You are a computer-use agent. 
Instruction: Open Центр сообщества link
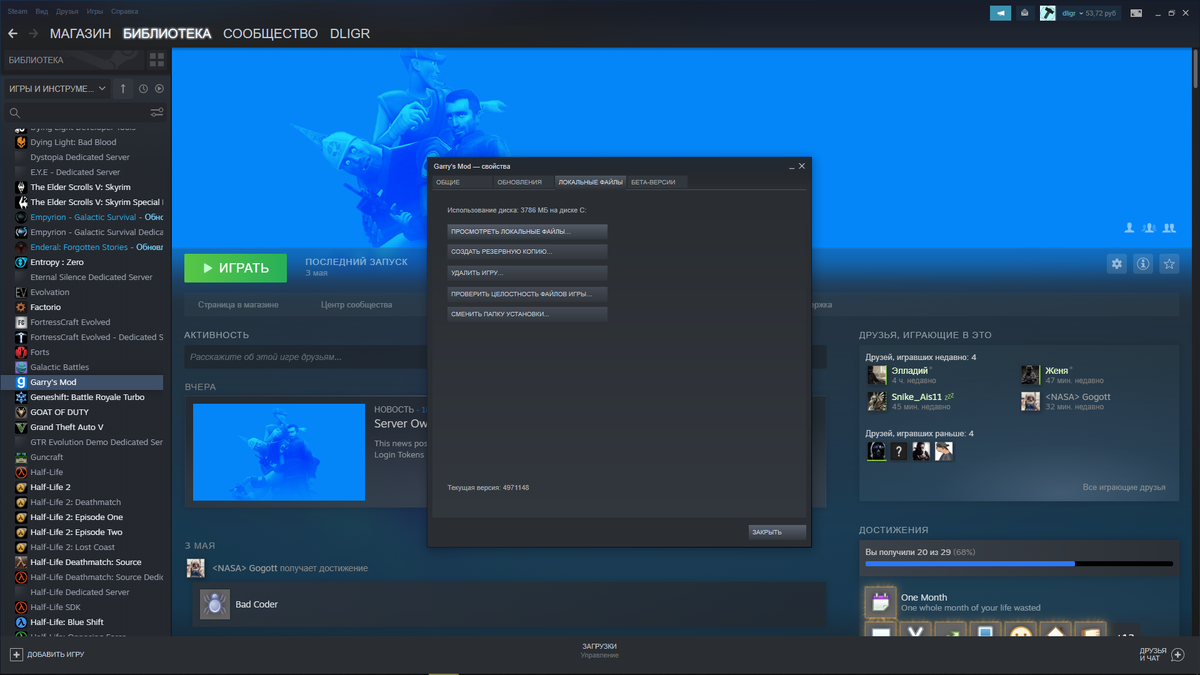point(356,305)
